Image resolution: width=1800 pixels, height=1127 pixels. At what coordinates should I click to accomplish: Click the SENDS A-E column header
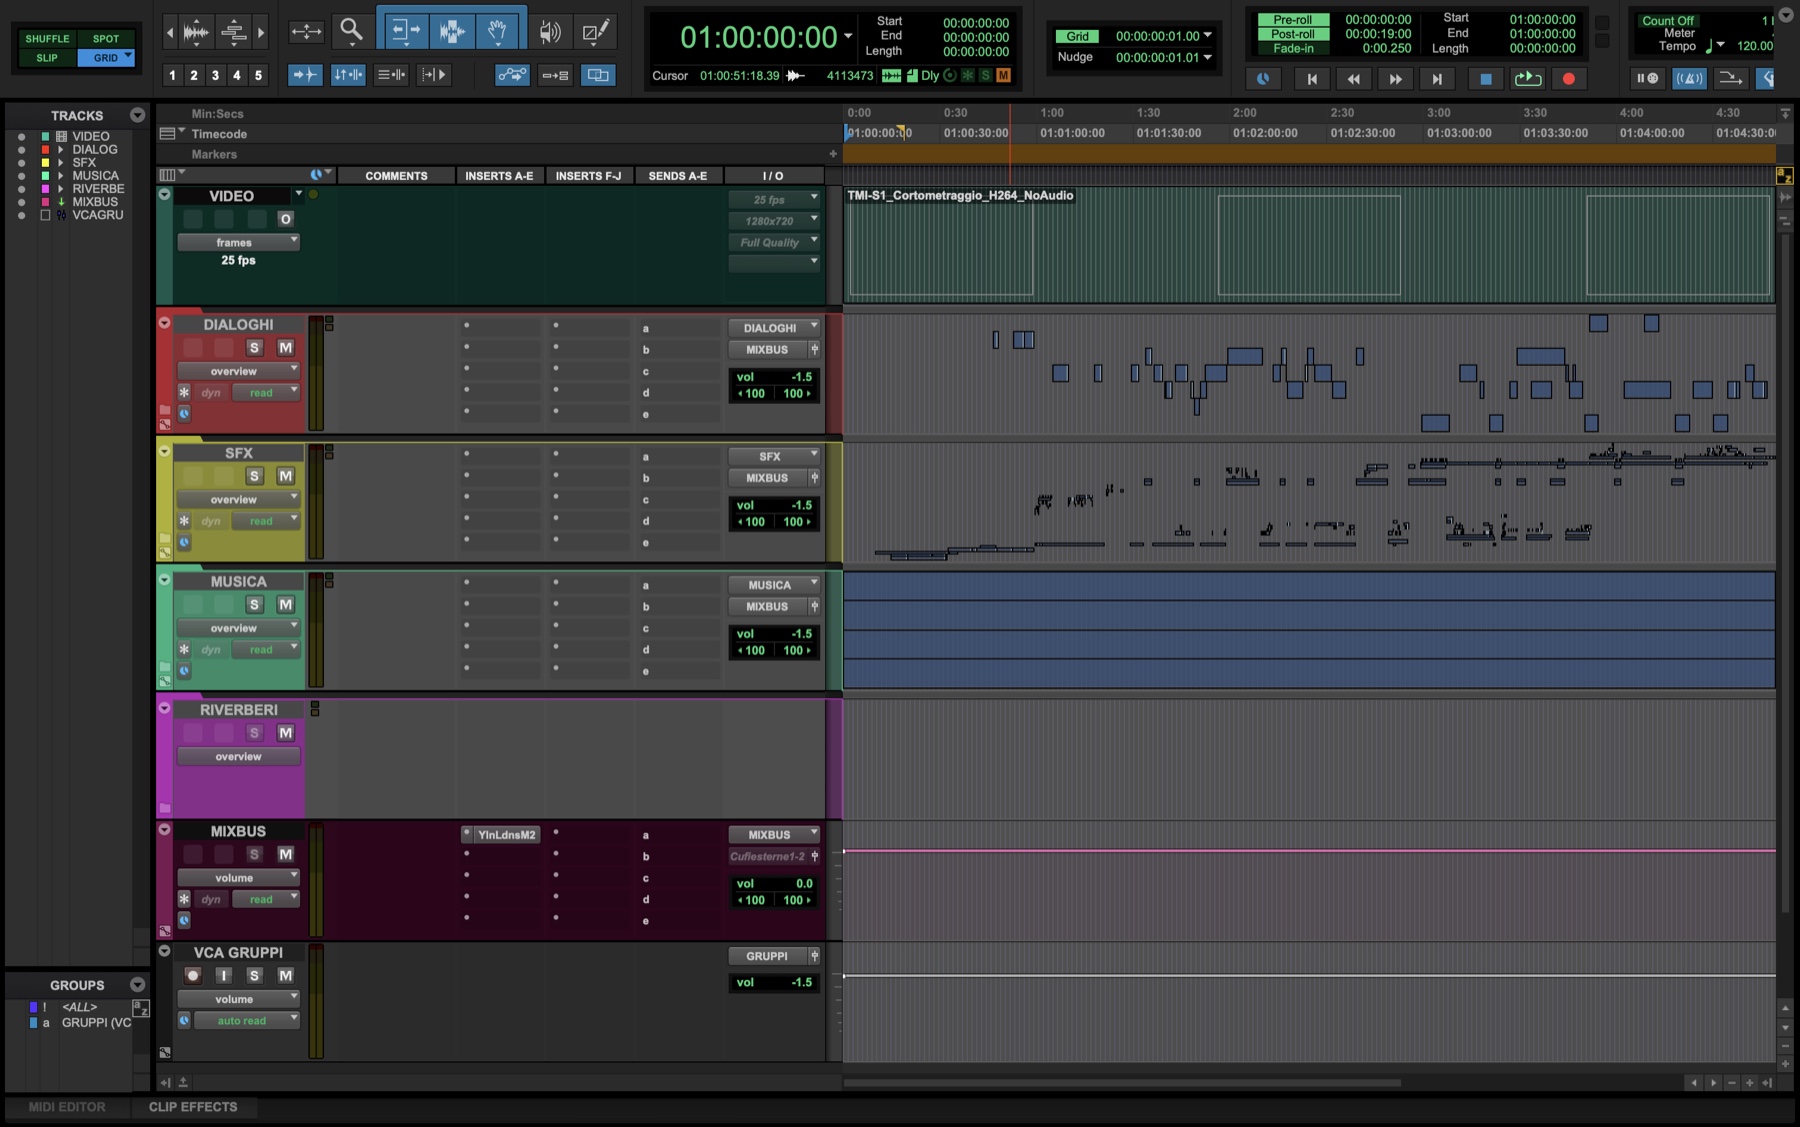677,176
